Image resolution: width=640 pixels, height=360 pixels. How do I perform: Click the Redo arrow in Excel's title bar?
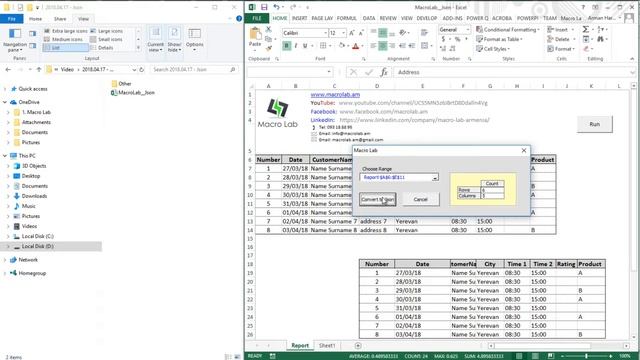[293, 7]
